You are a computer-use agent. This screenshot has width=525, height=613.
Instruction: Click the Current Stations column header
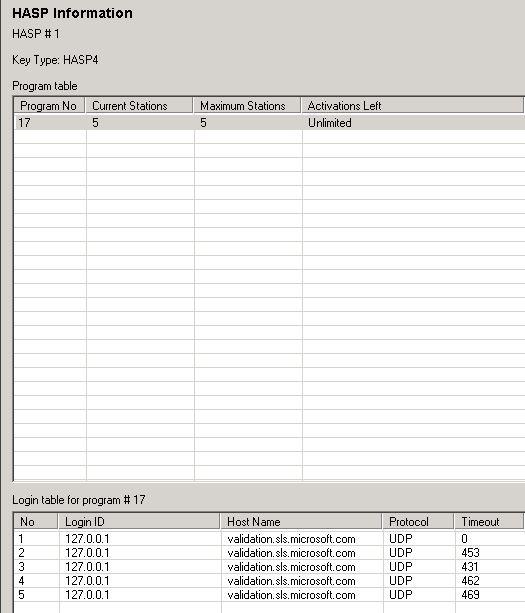tap(139, 106)
